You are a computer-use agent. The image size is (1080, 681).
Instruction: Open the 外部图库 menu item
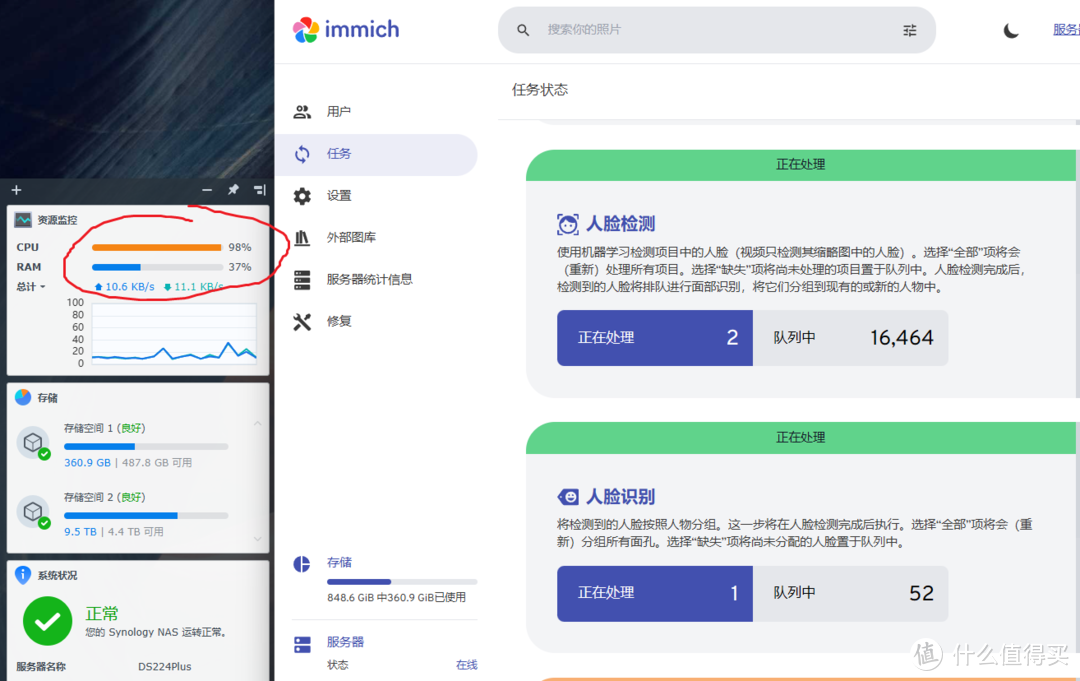click(x=302, y=238)
